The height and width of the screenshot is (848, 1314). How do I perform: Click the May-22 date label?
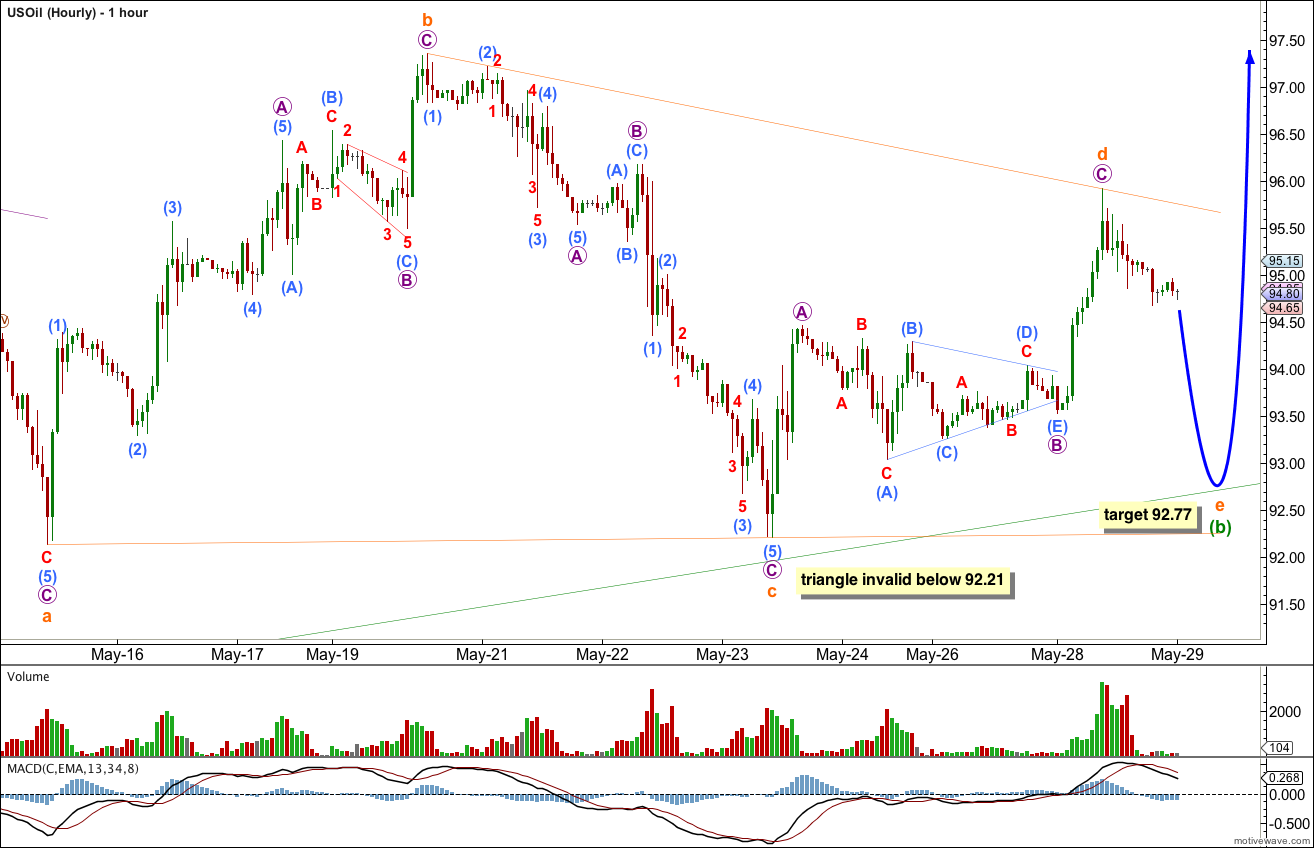[601, 654]
